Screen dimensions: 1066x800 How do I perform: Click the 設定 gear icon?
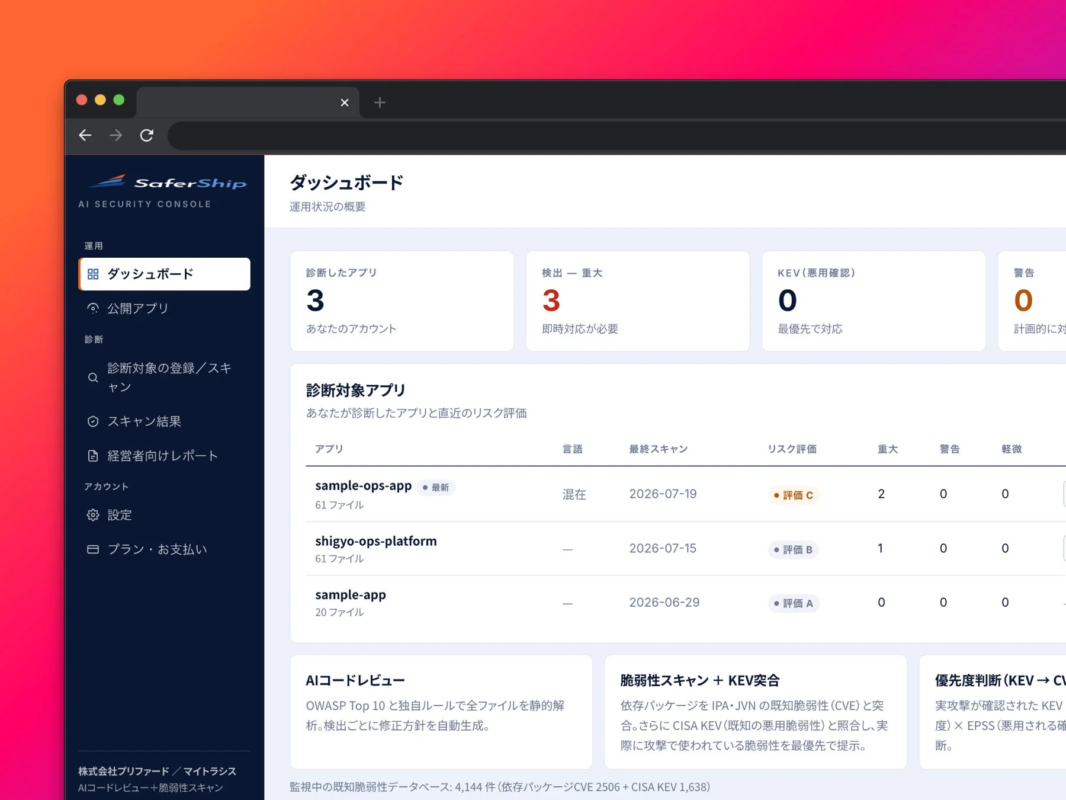coord(93,515)
